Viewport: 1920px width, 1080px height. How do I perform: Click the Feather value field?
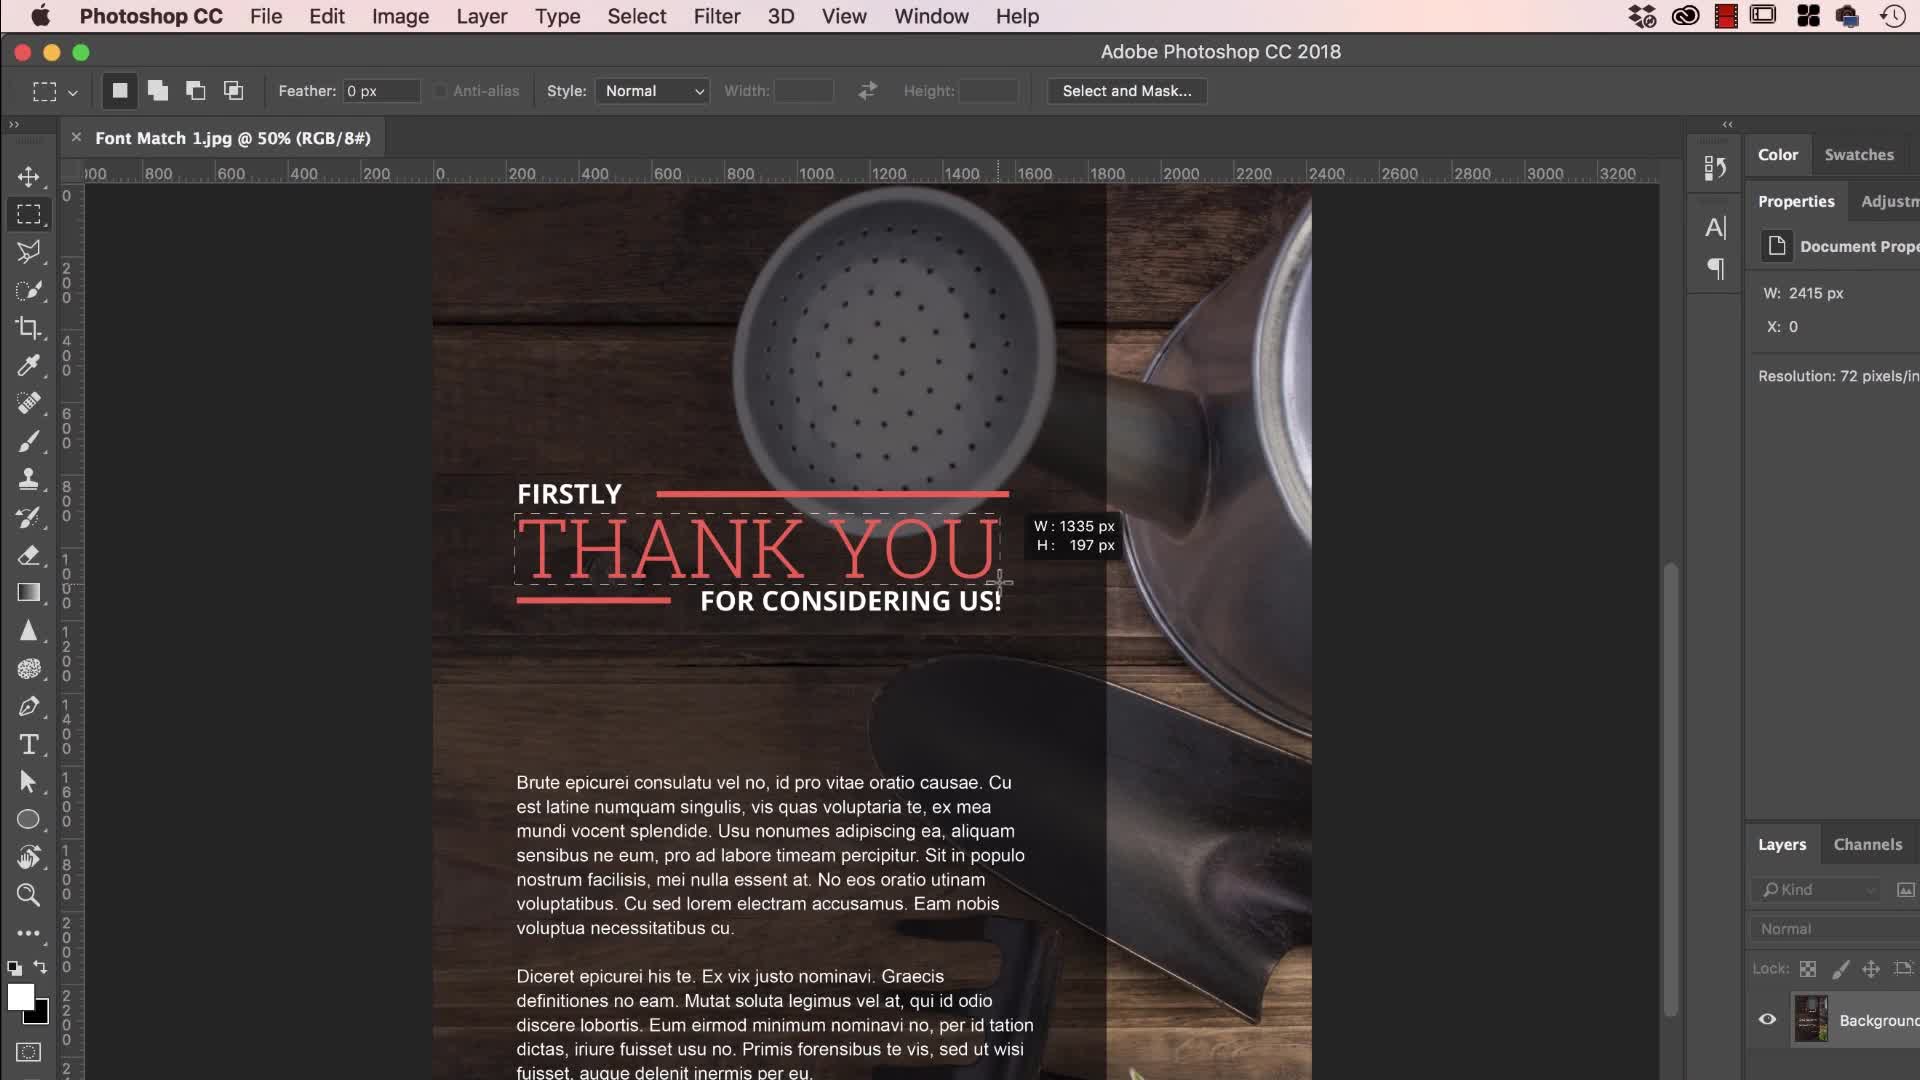coord(381,91)
